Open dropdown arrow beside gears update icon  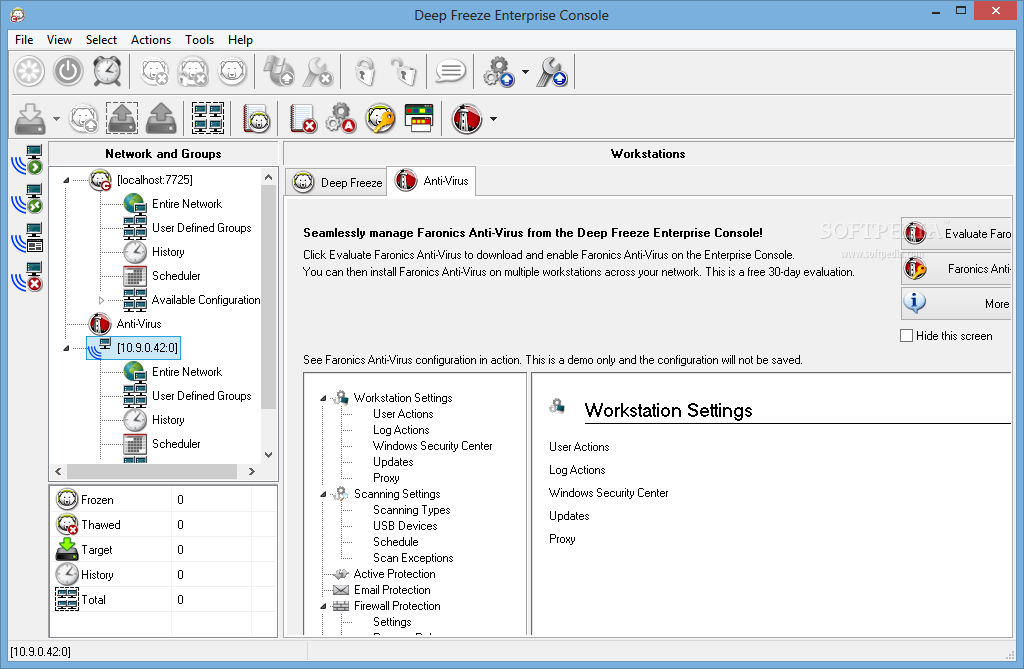(x=525, y=72)
